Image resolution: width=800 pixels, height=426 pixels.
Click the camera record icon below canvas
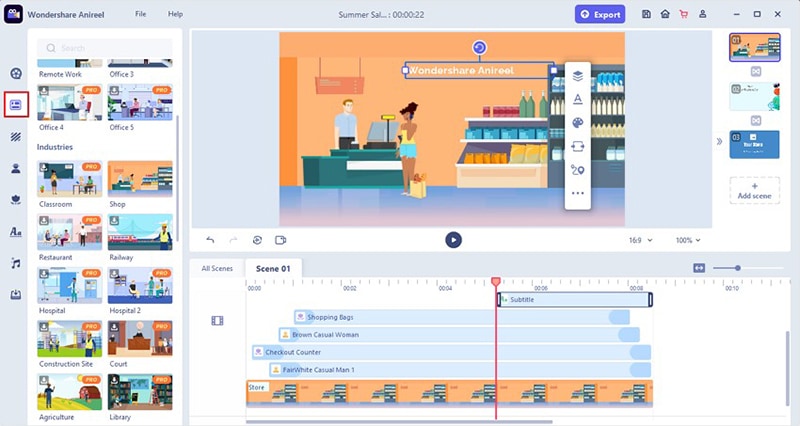pos(281,240)
